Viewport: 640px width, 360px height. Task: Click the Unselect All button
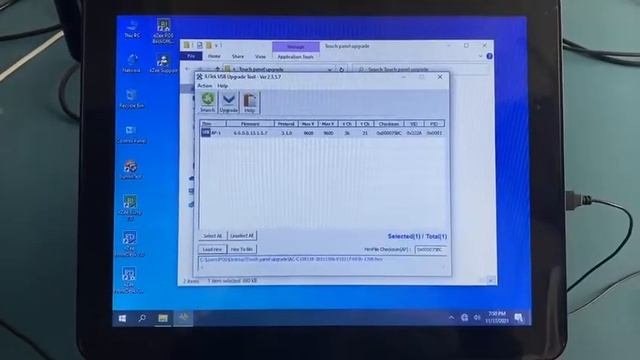pyautogui.click(x=242, y=236)
